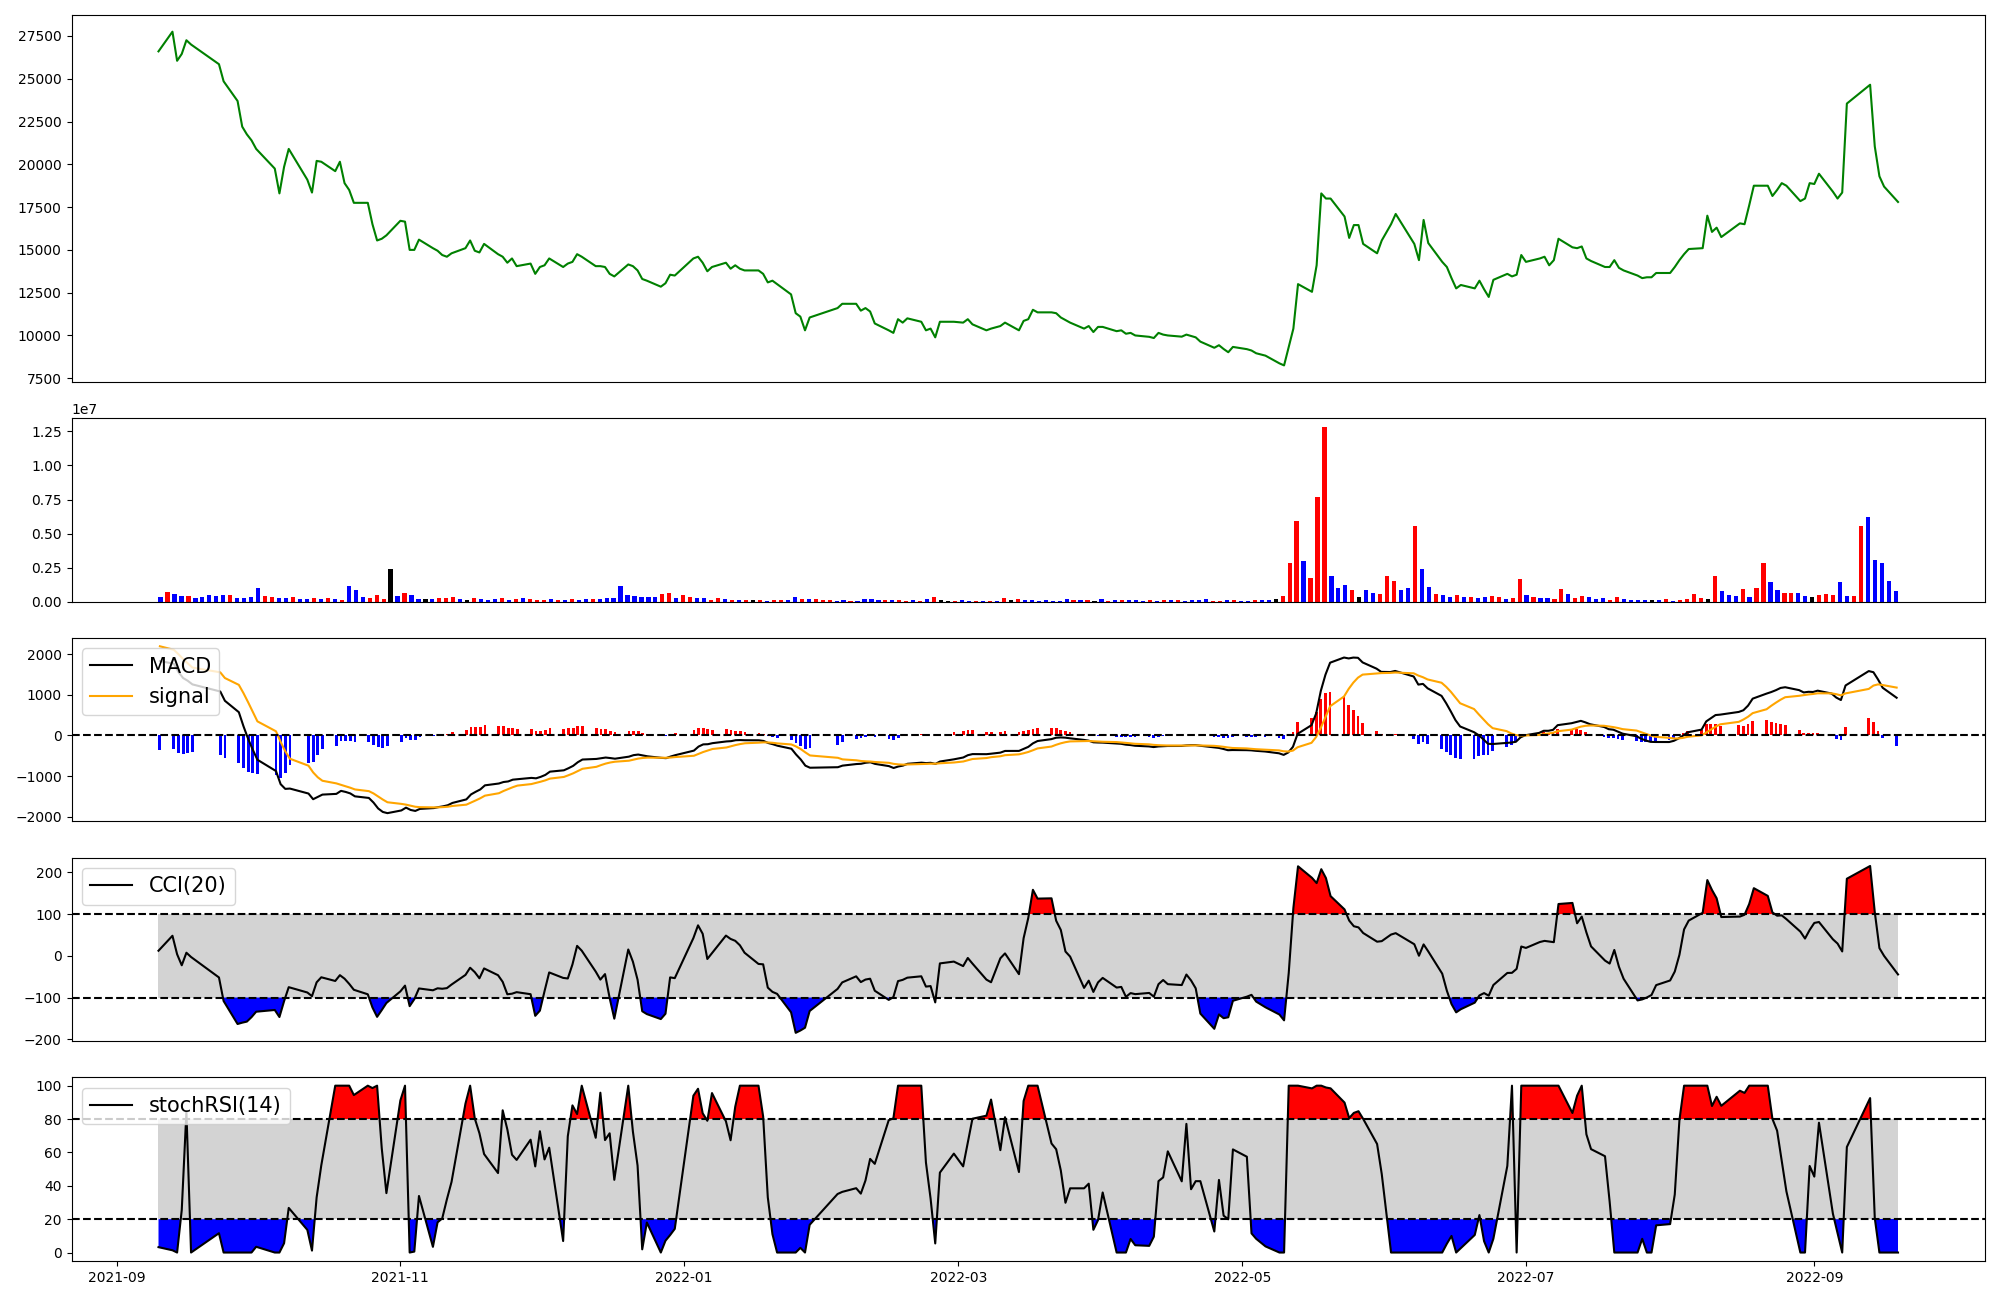Click the 7500 price axis tick label
Image resolution: width=2000 pixels, height=1300 pixels.
[44, 379]
